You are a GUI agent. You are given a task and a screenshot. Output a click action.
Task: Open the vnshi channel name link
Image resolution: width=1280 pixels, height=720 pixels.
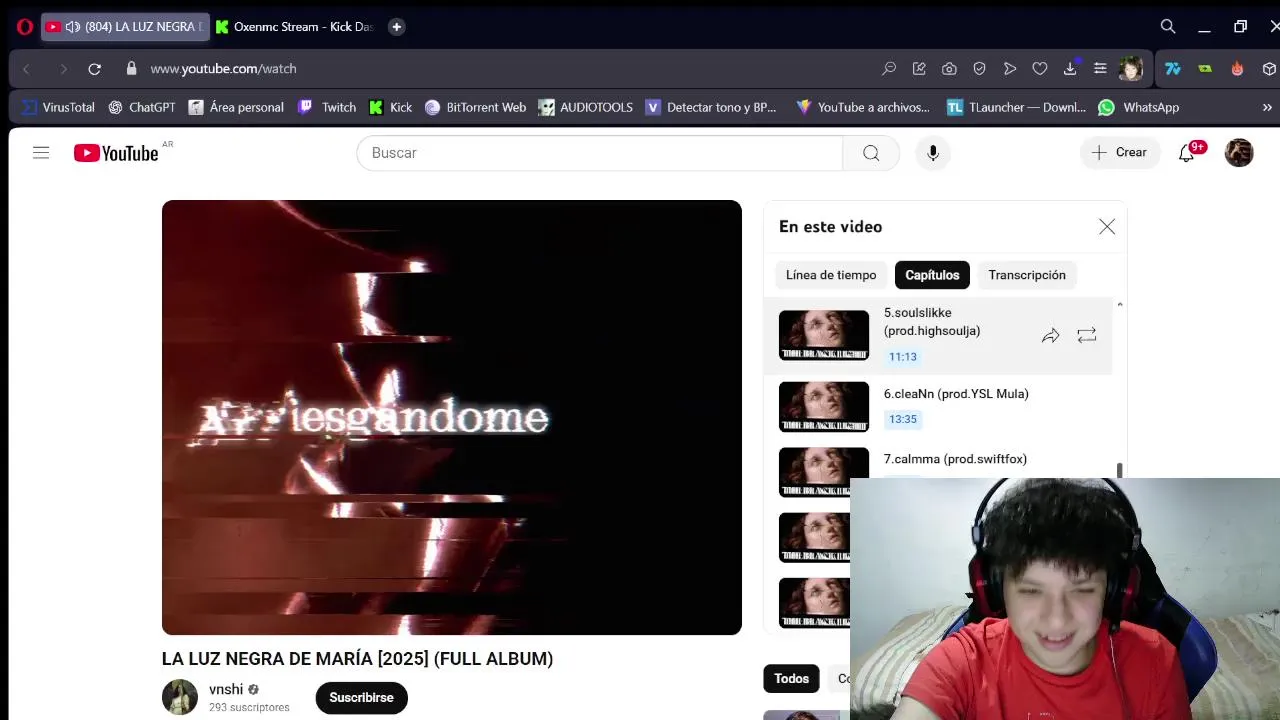226,689
